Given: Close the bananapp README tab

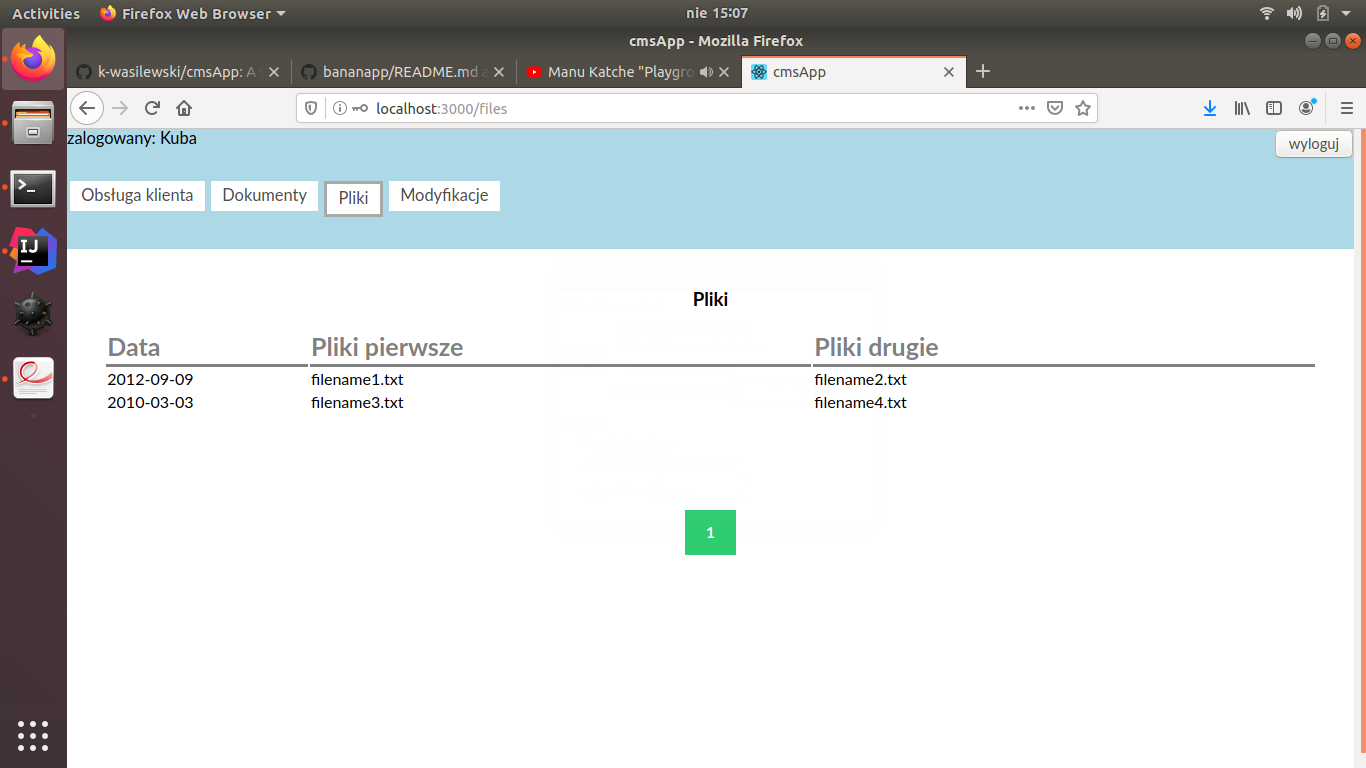Looking at the screenshot, I should [499, 72].
